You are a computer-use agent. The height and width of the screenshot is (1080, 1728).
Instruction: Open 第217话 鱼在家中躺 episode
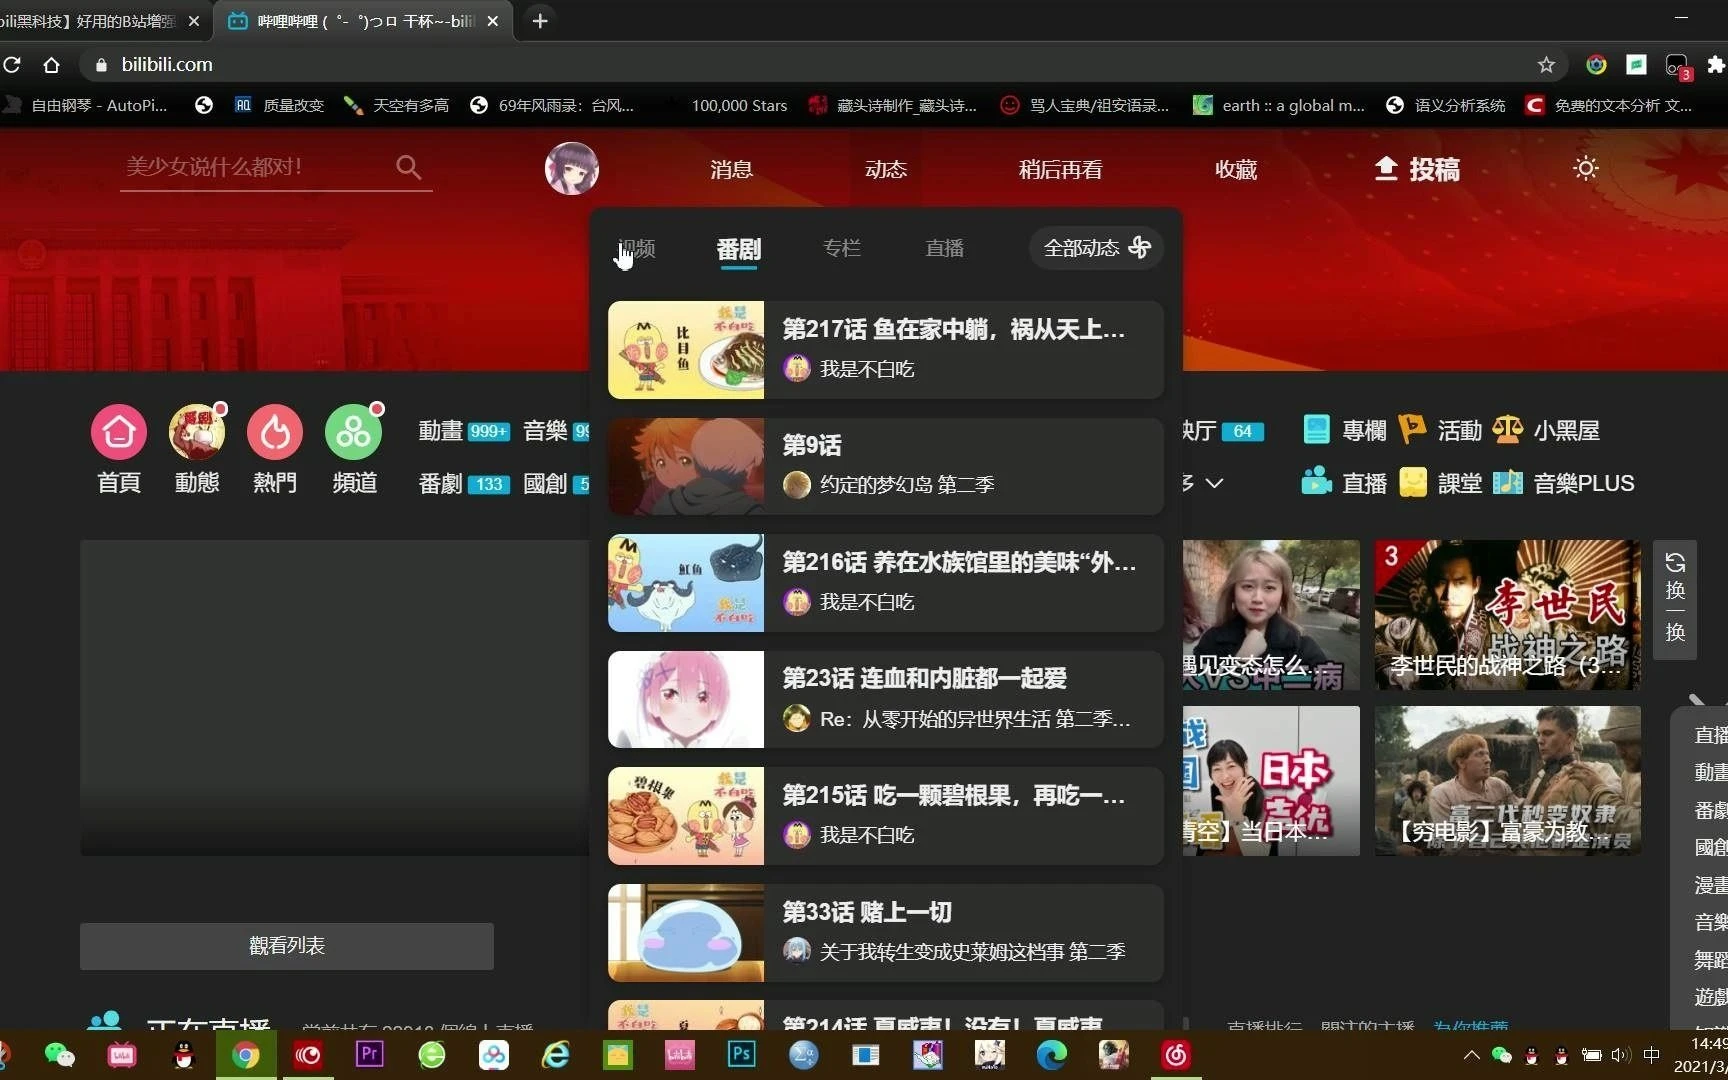pos(885,350)
